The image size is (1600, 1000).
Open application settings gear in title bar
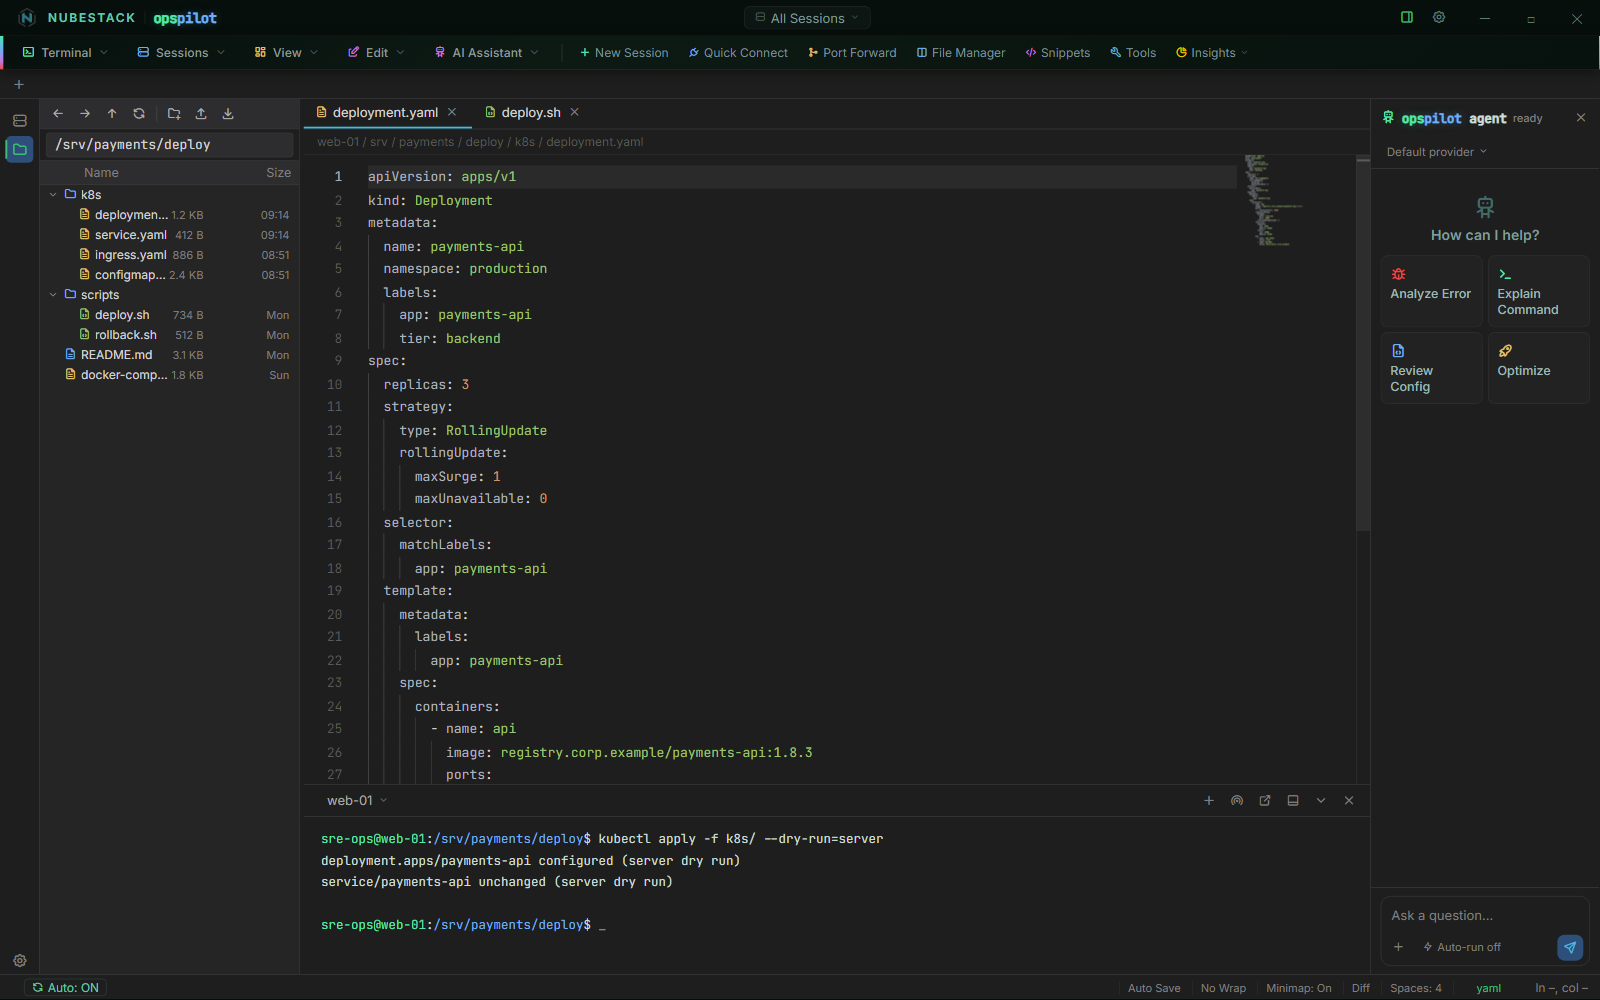(x=1439, y=17)
